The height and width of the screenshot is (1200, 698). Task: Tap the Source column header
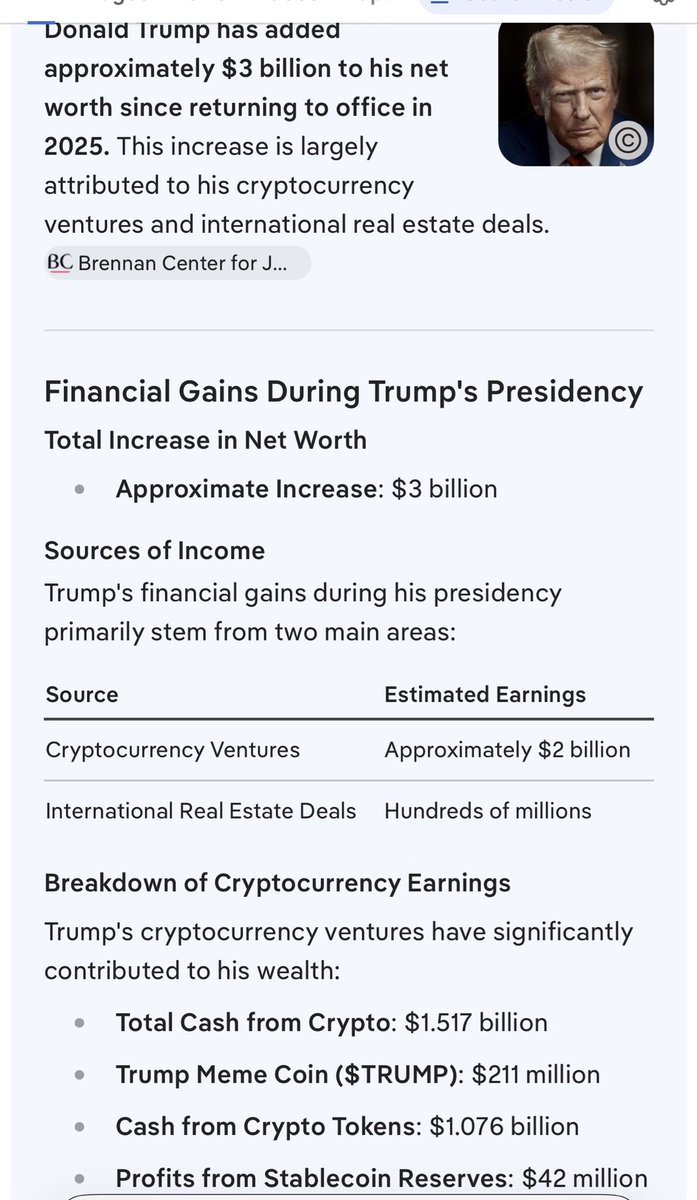(x=82, y=694)
